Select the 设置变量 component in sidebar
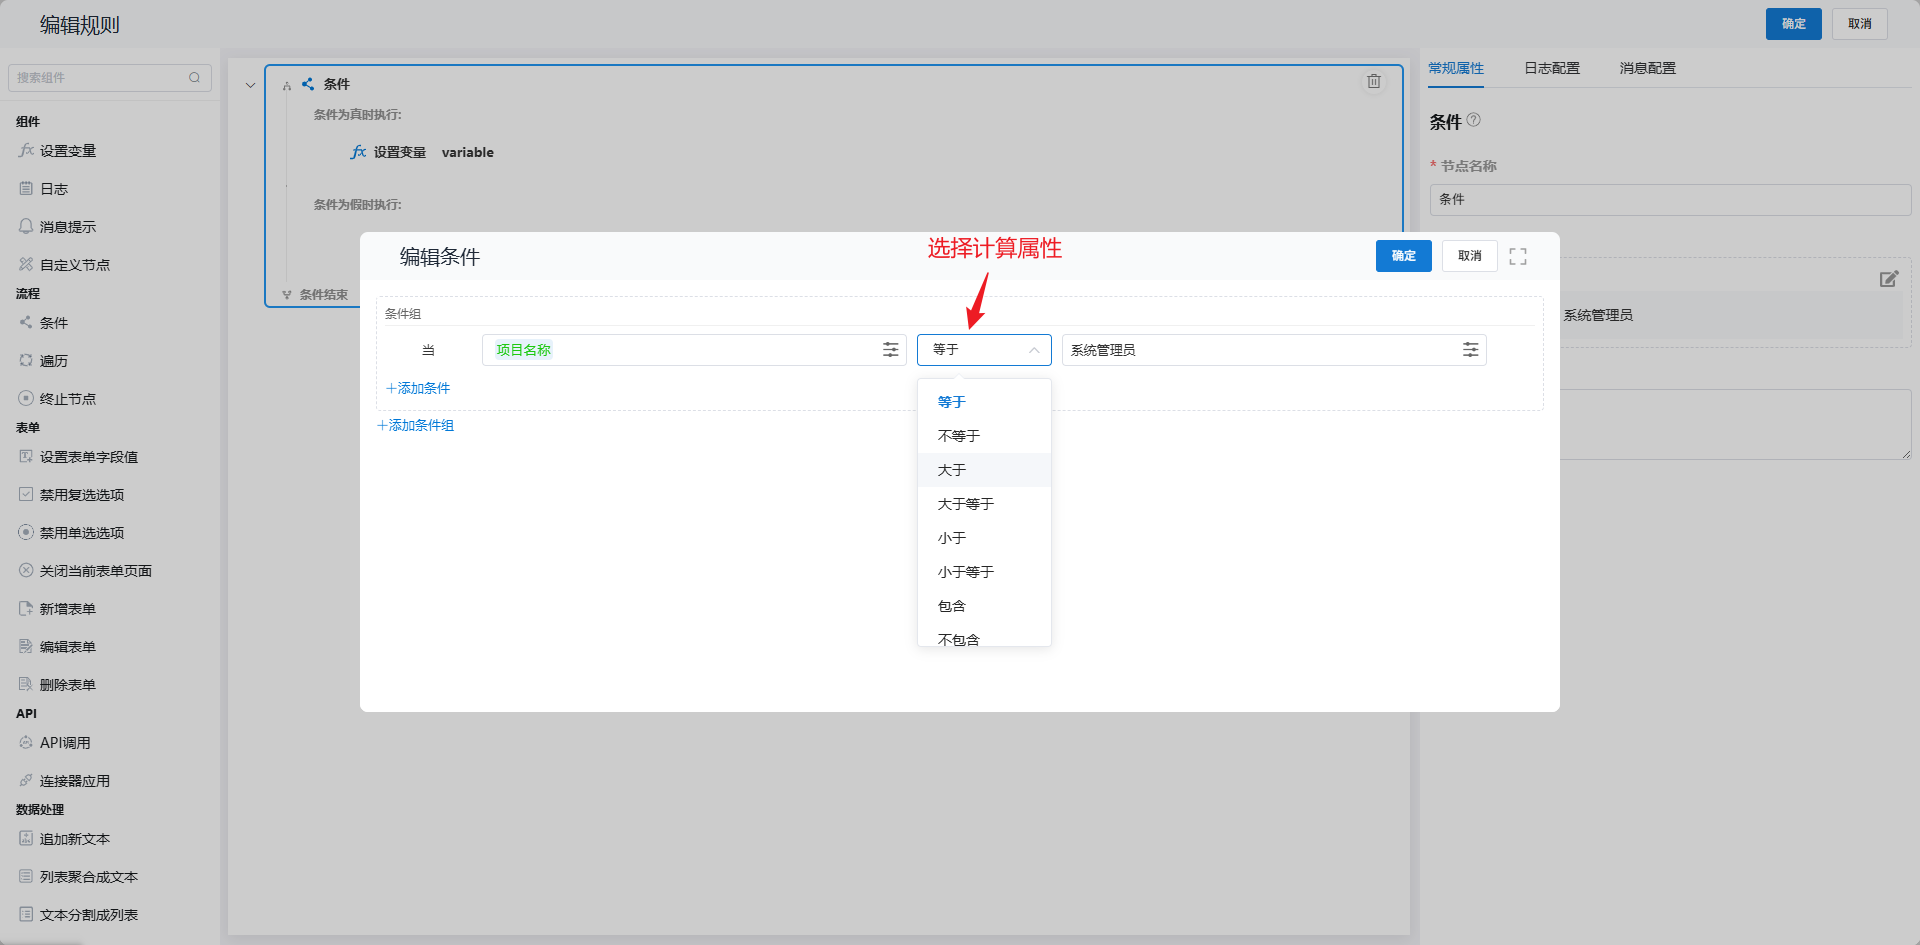Viewport: 1920px width, 945px height. 67,151
